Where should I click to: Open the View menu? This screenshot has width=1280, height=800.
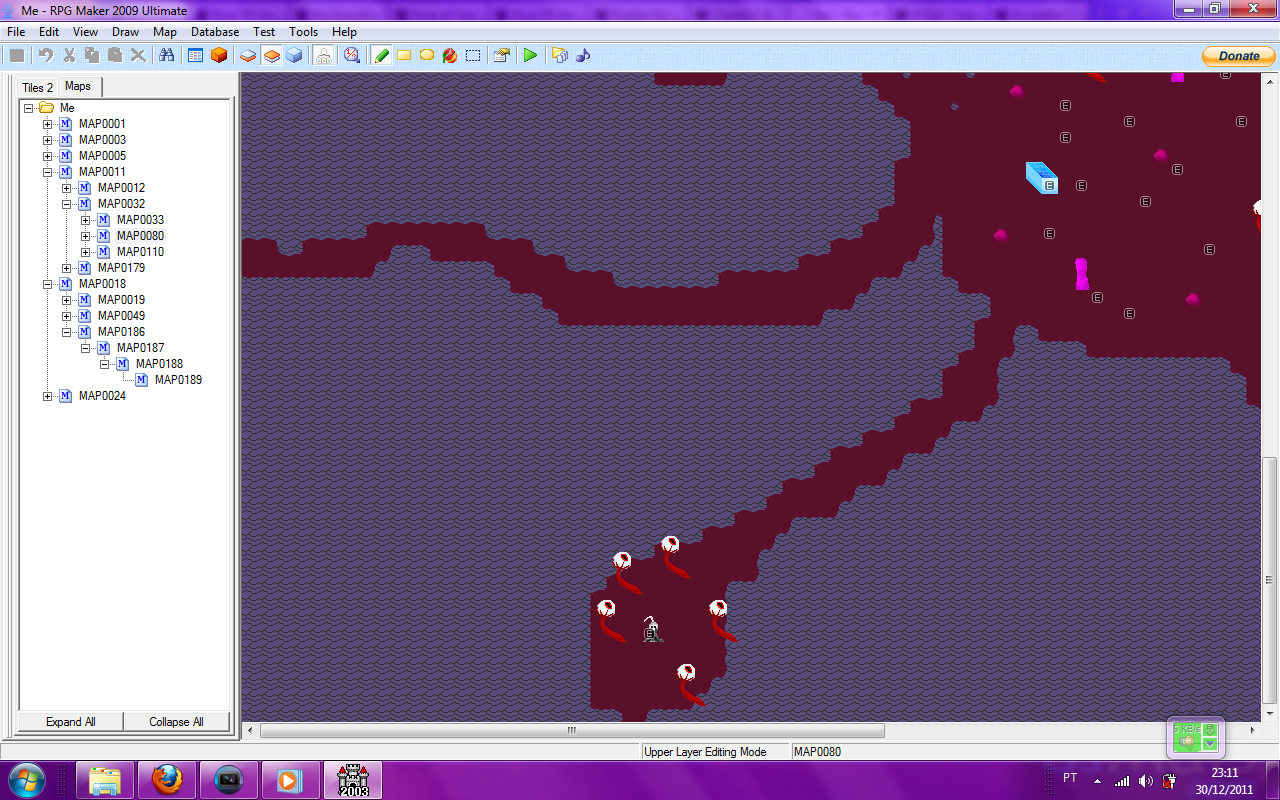pos(86,32)
